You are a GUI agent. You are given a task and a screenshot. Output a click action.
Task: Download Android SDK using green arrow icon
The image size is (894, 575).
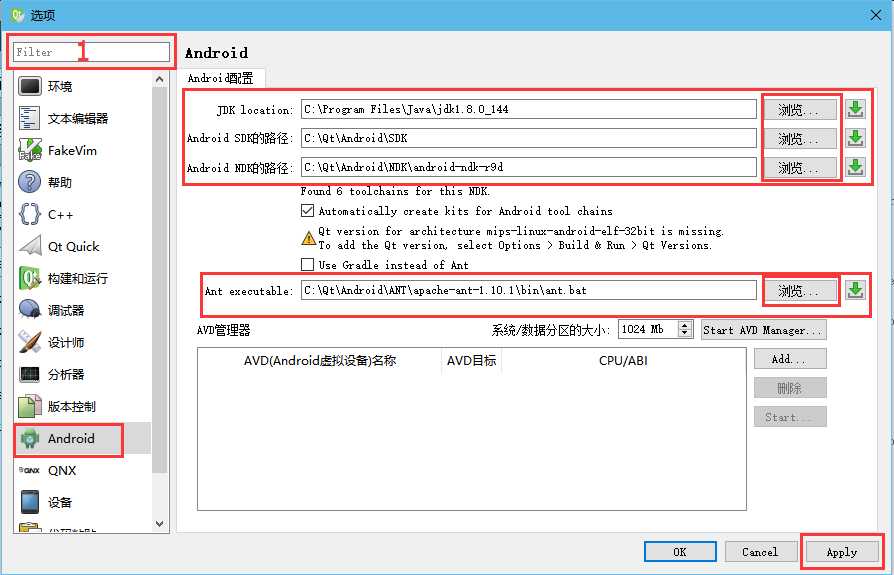click(x=855, y=138)
